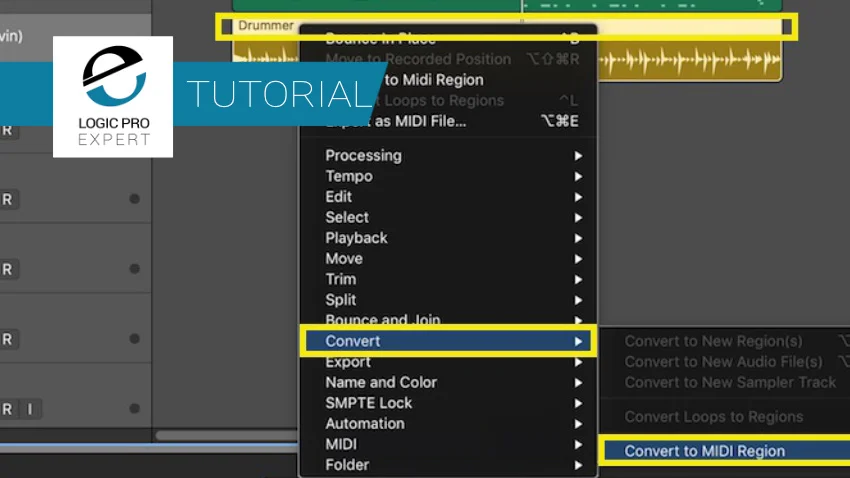Select Convert to New Region(s)

(725, 341)
